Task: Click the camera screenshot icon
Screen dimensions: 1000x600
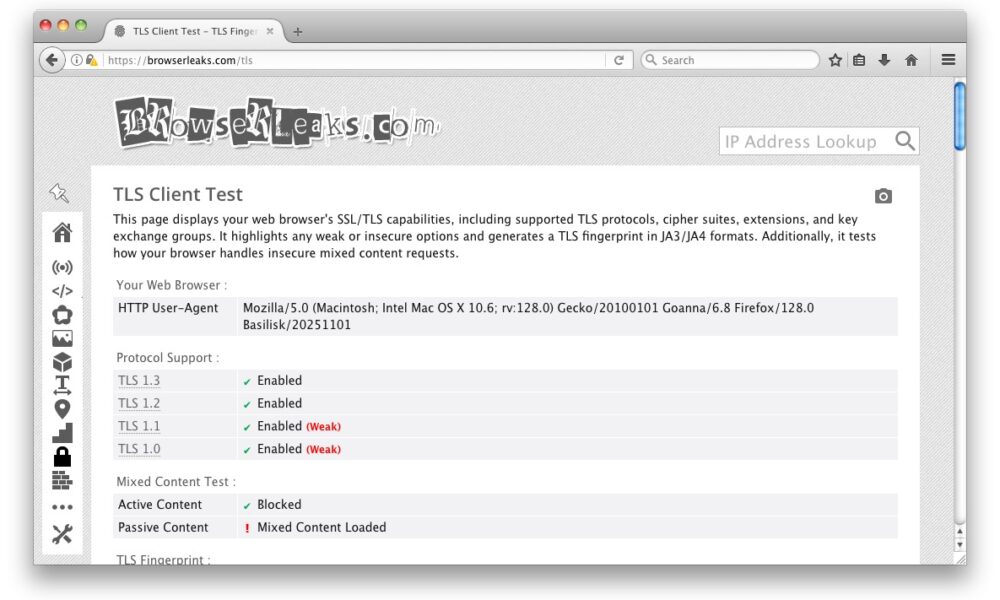Action: pos(883,196)
